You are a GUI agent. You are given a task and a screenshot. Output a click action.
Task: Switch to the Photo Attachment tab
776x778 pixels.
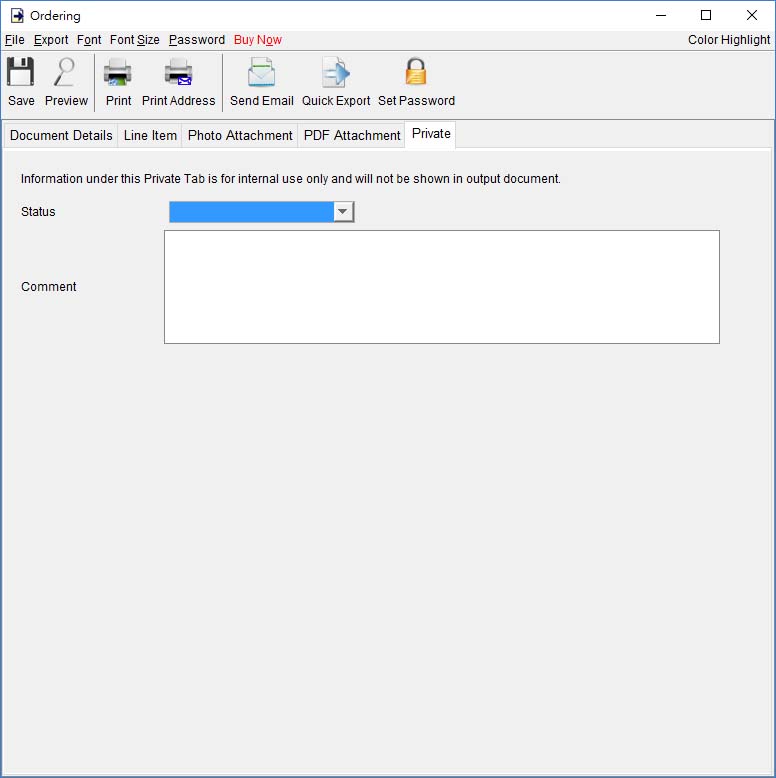coord(240,135)
